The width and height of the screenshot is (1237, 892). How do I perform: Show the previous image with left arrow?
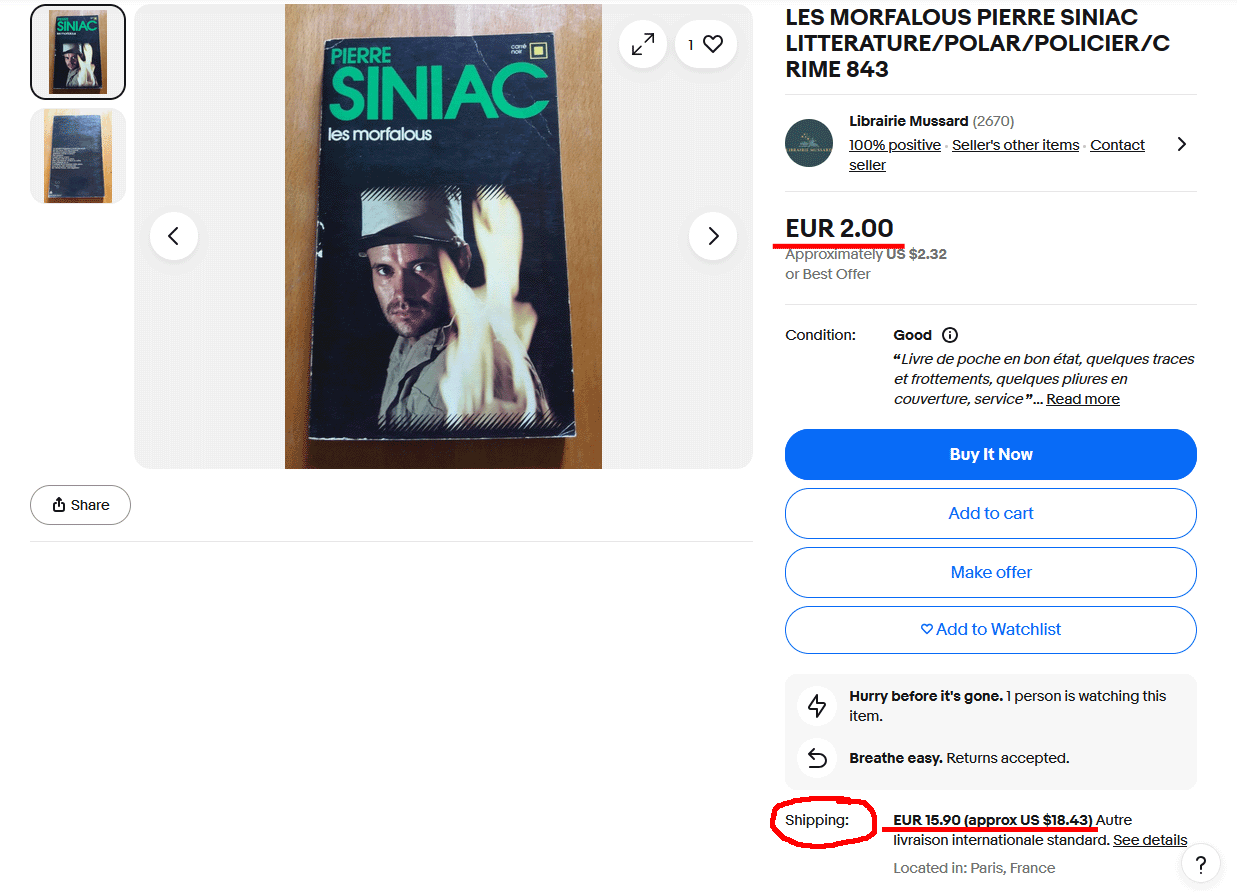coord(174,236)
